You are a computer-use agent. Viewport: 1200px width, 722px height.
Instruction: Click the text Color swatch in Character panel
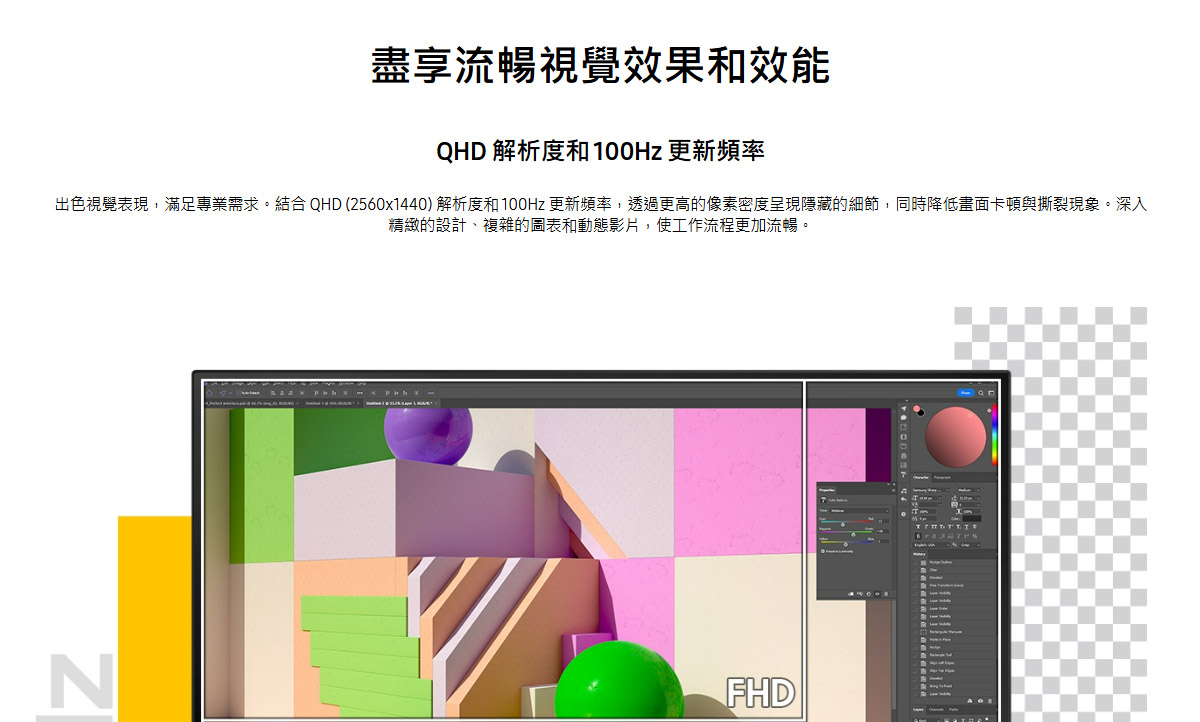[972, 518]
